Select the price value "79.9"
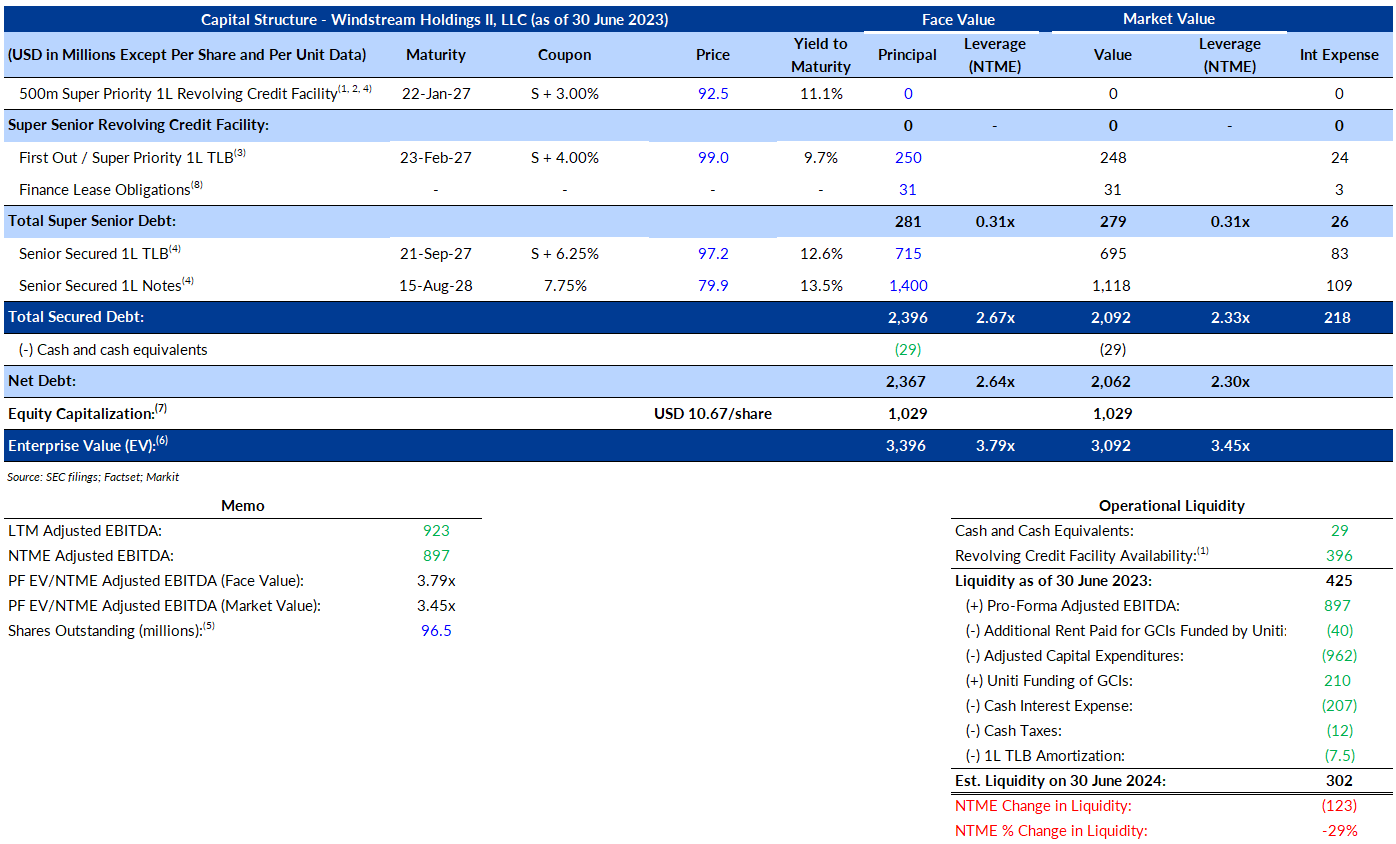The height and width of the screenshot is (844, 1396). pyautogui.click(x=713, y=286)
